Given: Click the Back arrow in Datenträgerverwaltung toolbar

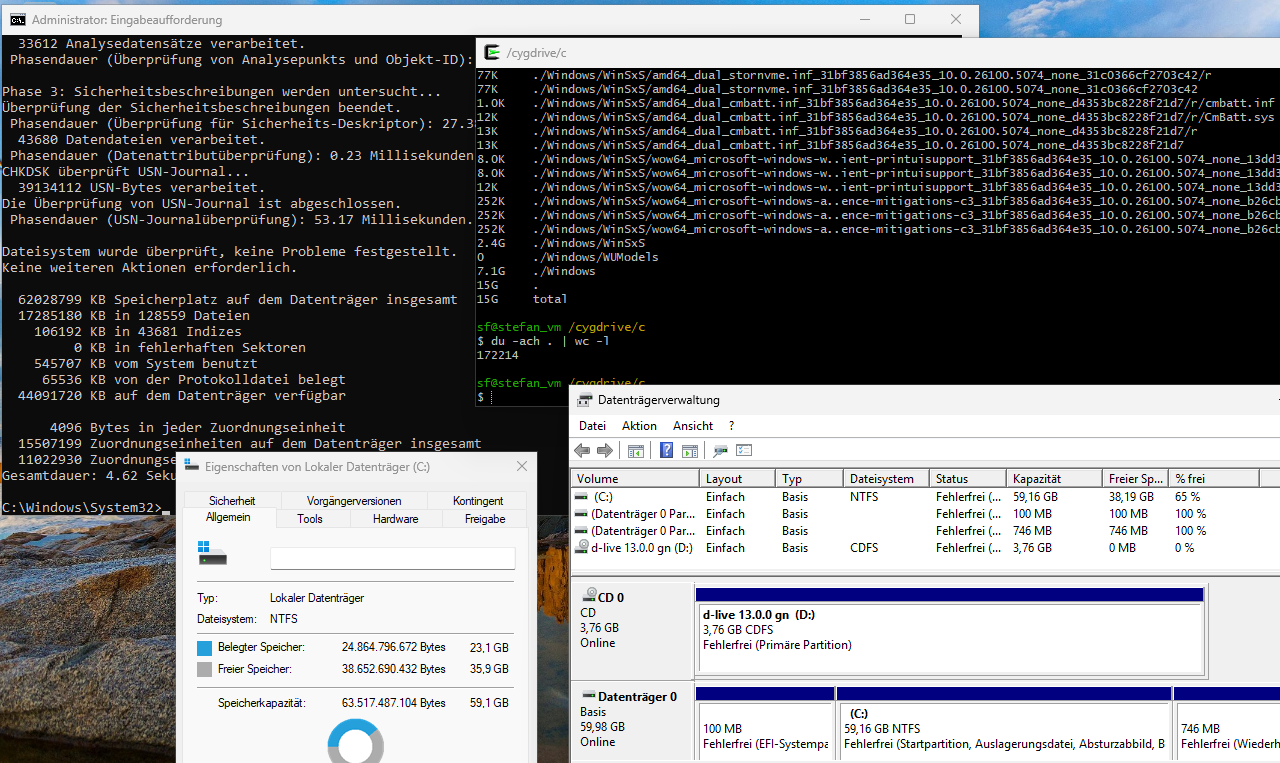Looking at the screenshot, I should point(582,451).
